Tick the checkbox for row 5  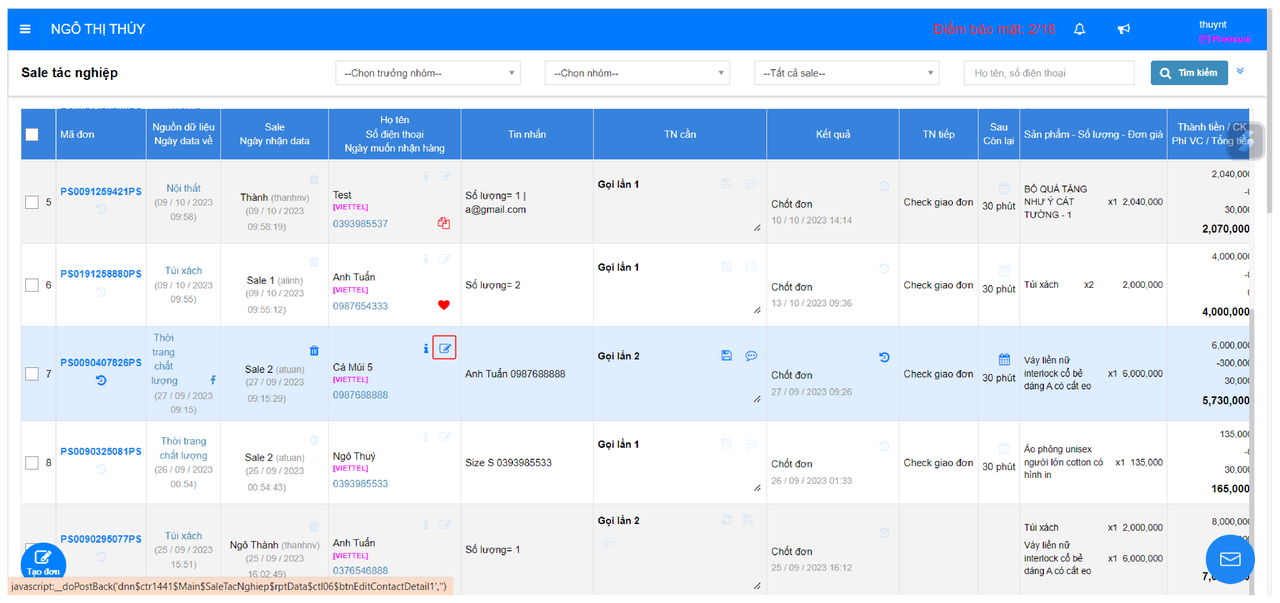tap(32, 202)
